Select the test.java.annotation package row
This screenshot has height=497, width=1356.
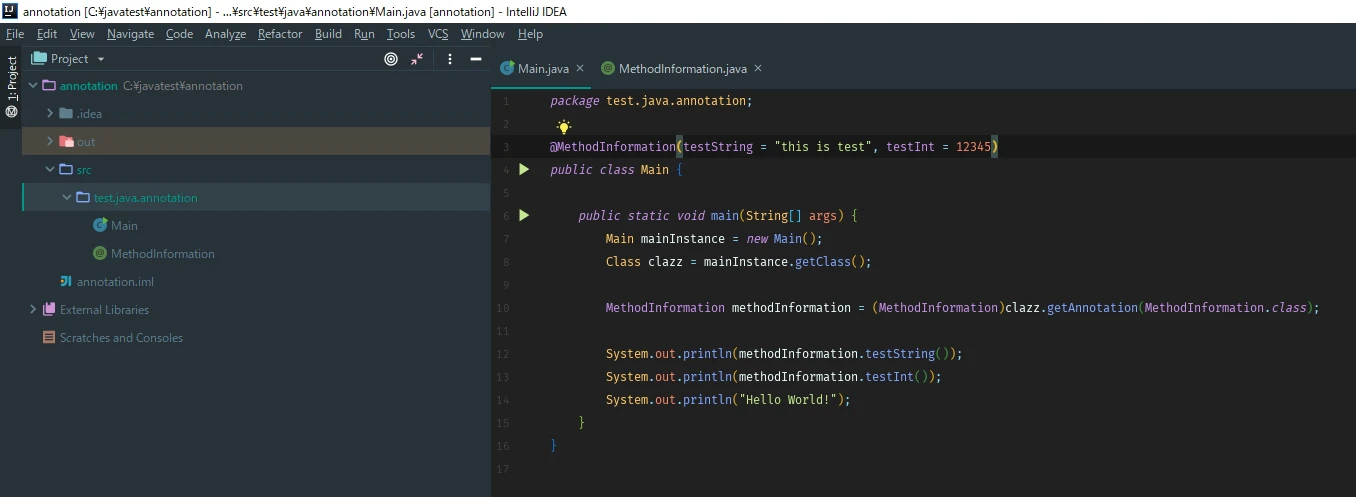point(256,198)
